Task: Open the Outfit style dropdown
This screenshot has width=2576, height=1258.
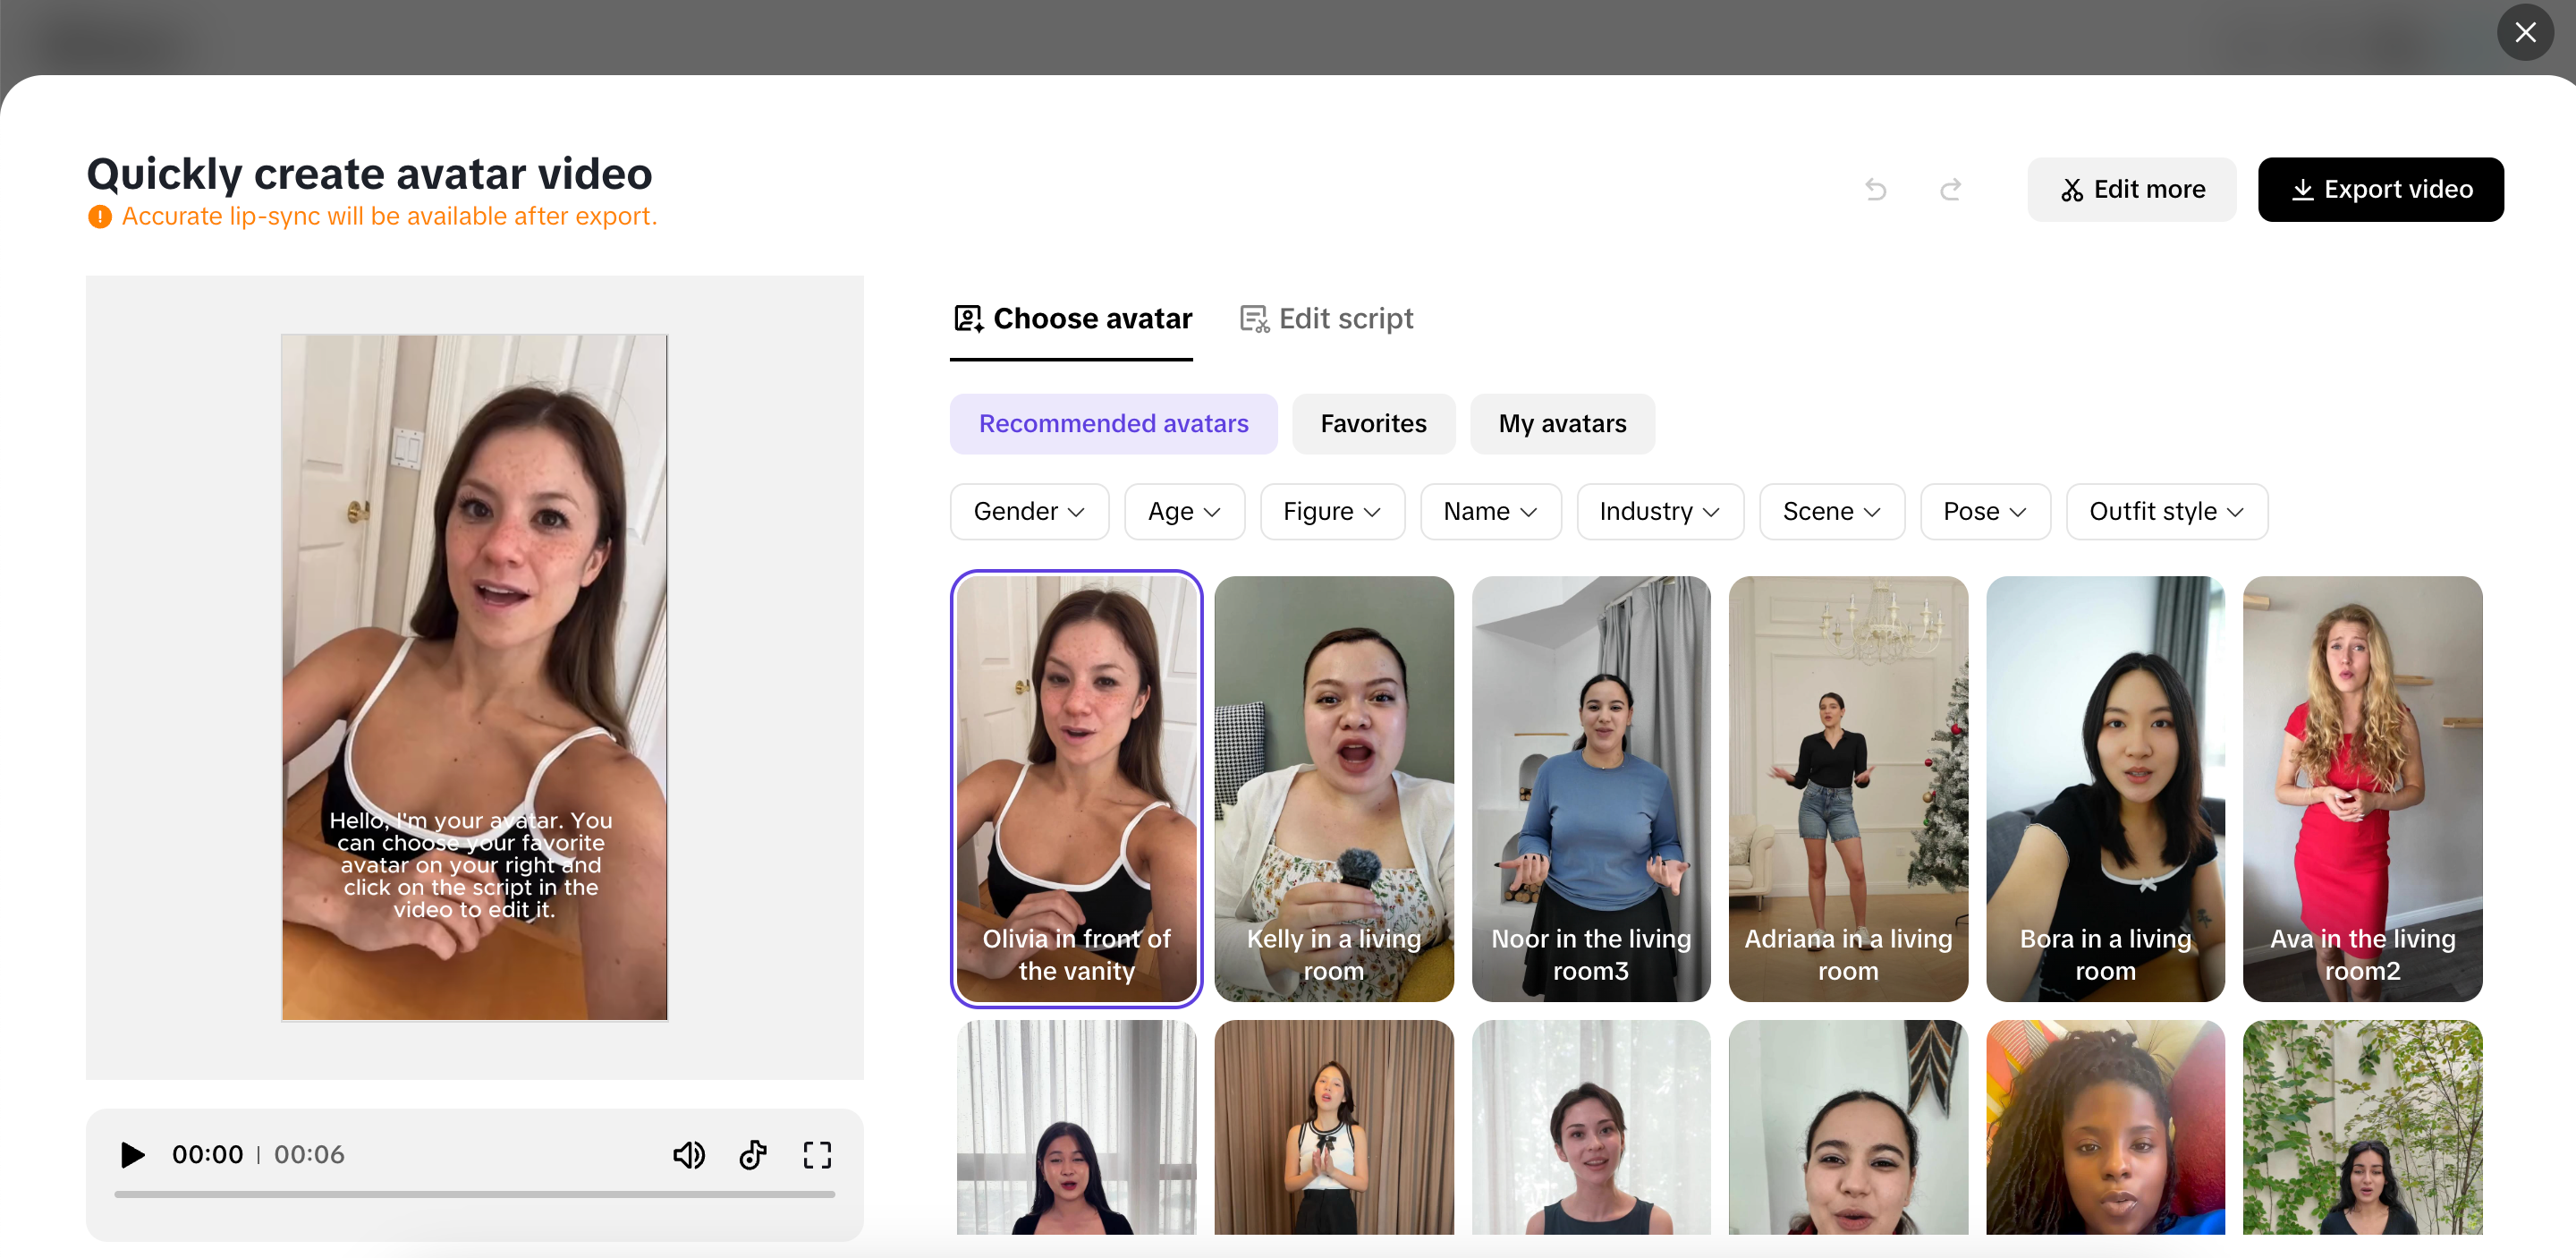Action: coord(2166,511)
